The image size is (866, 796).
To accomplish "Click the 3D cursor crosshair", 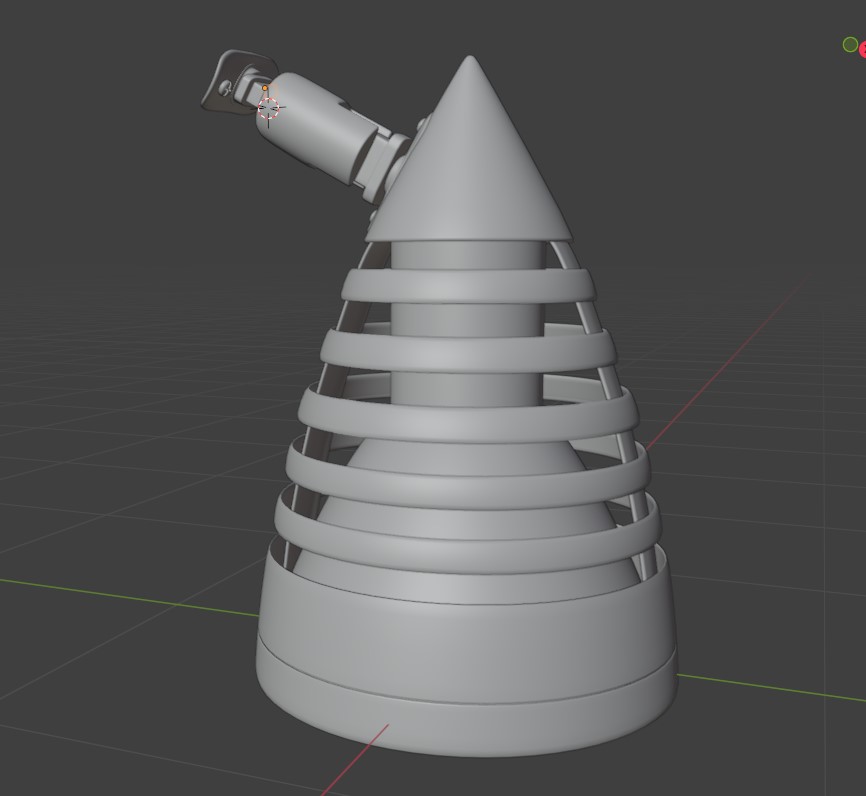I will click(x=269, y=108).
